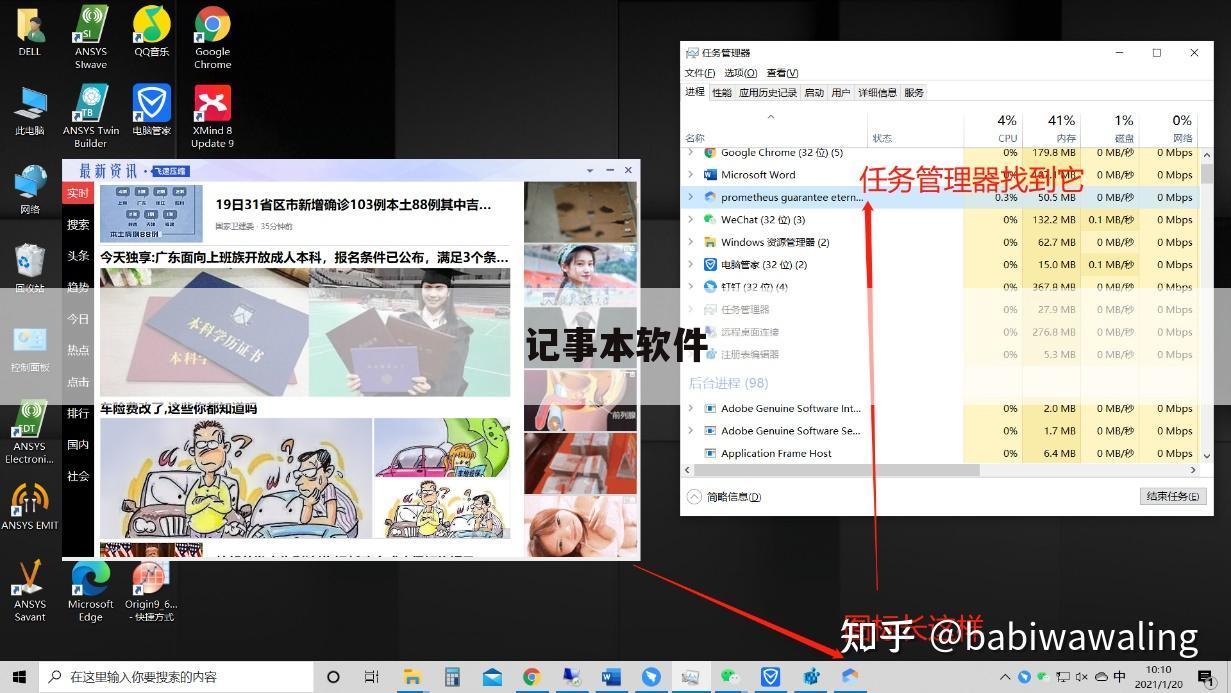Launch Google Chrome desktop shortcut

(212, 37)
